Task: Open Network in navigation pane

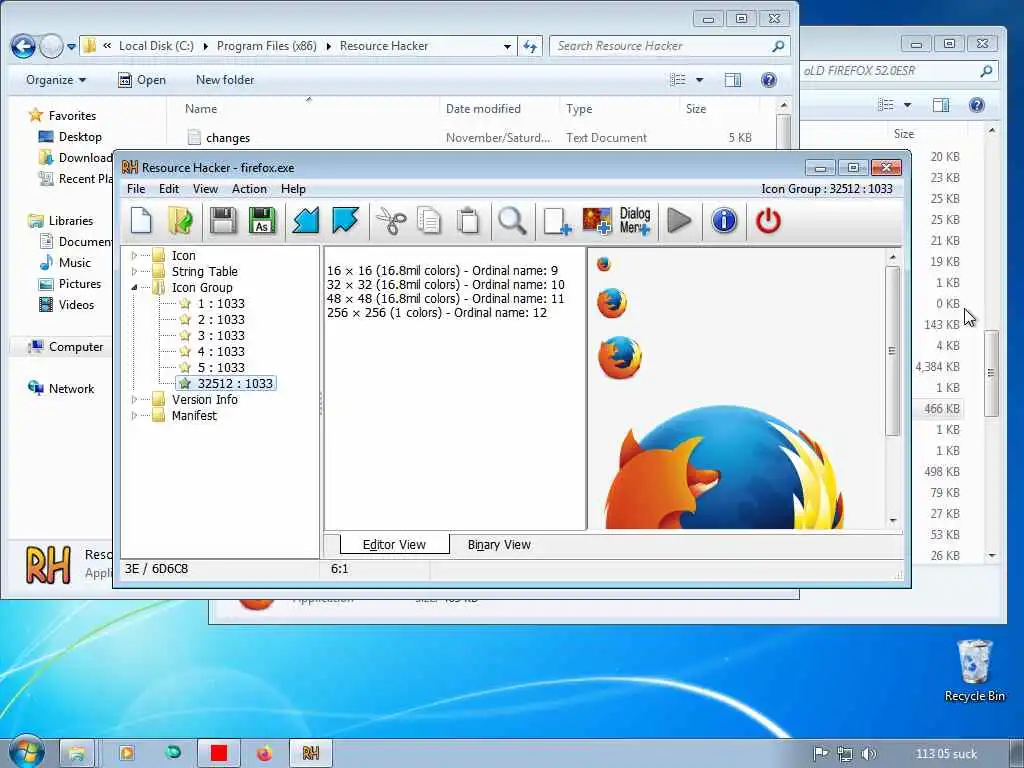Action: pos(61,389)
